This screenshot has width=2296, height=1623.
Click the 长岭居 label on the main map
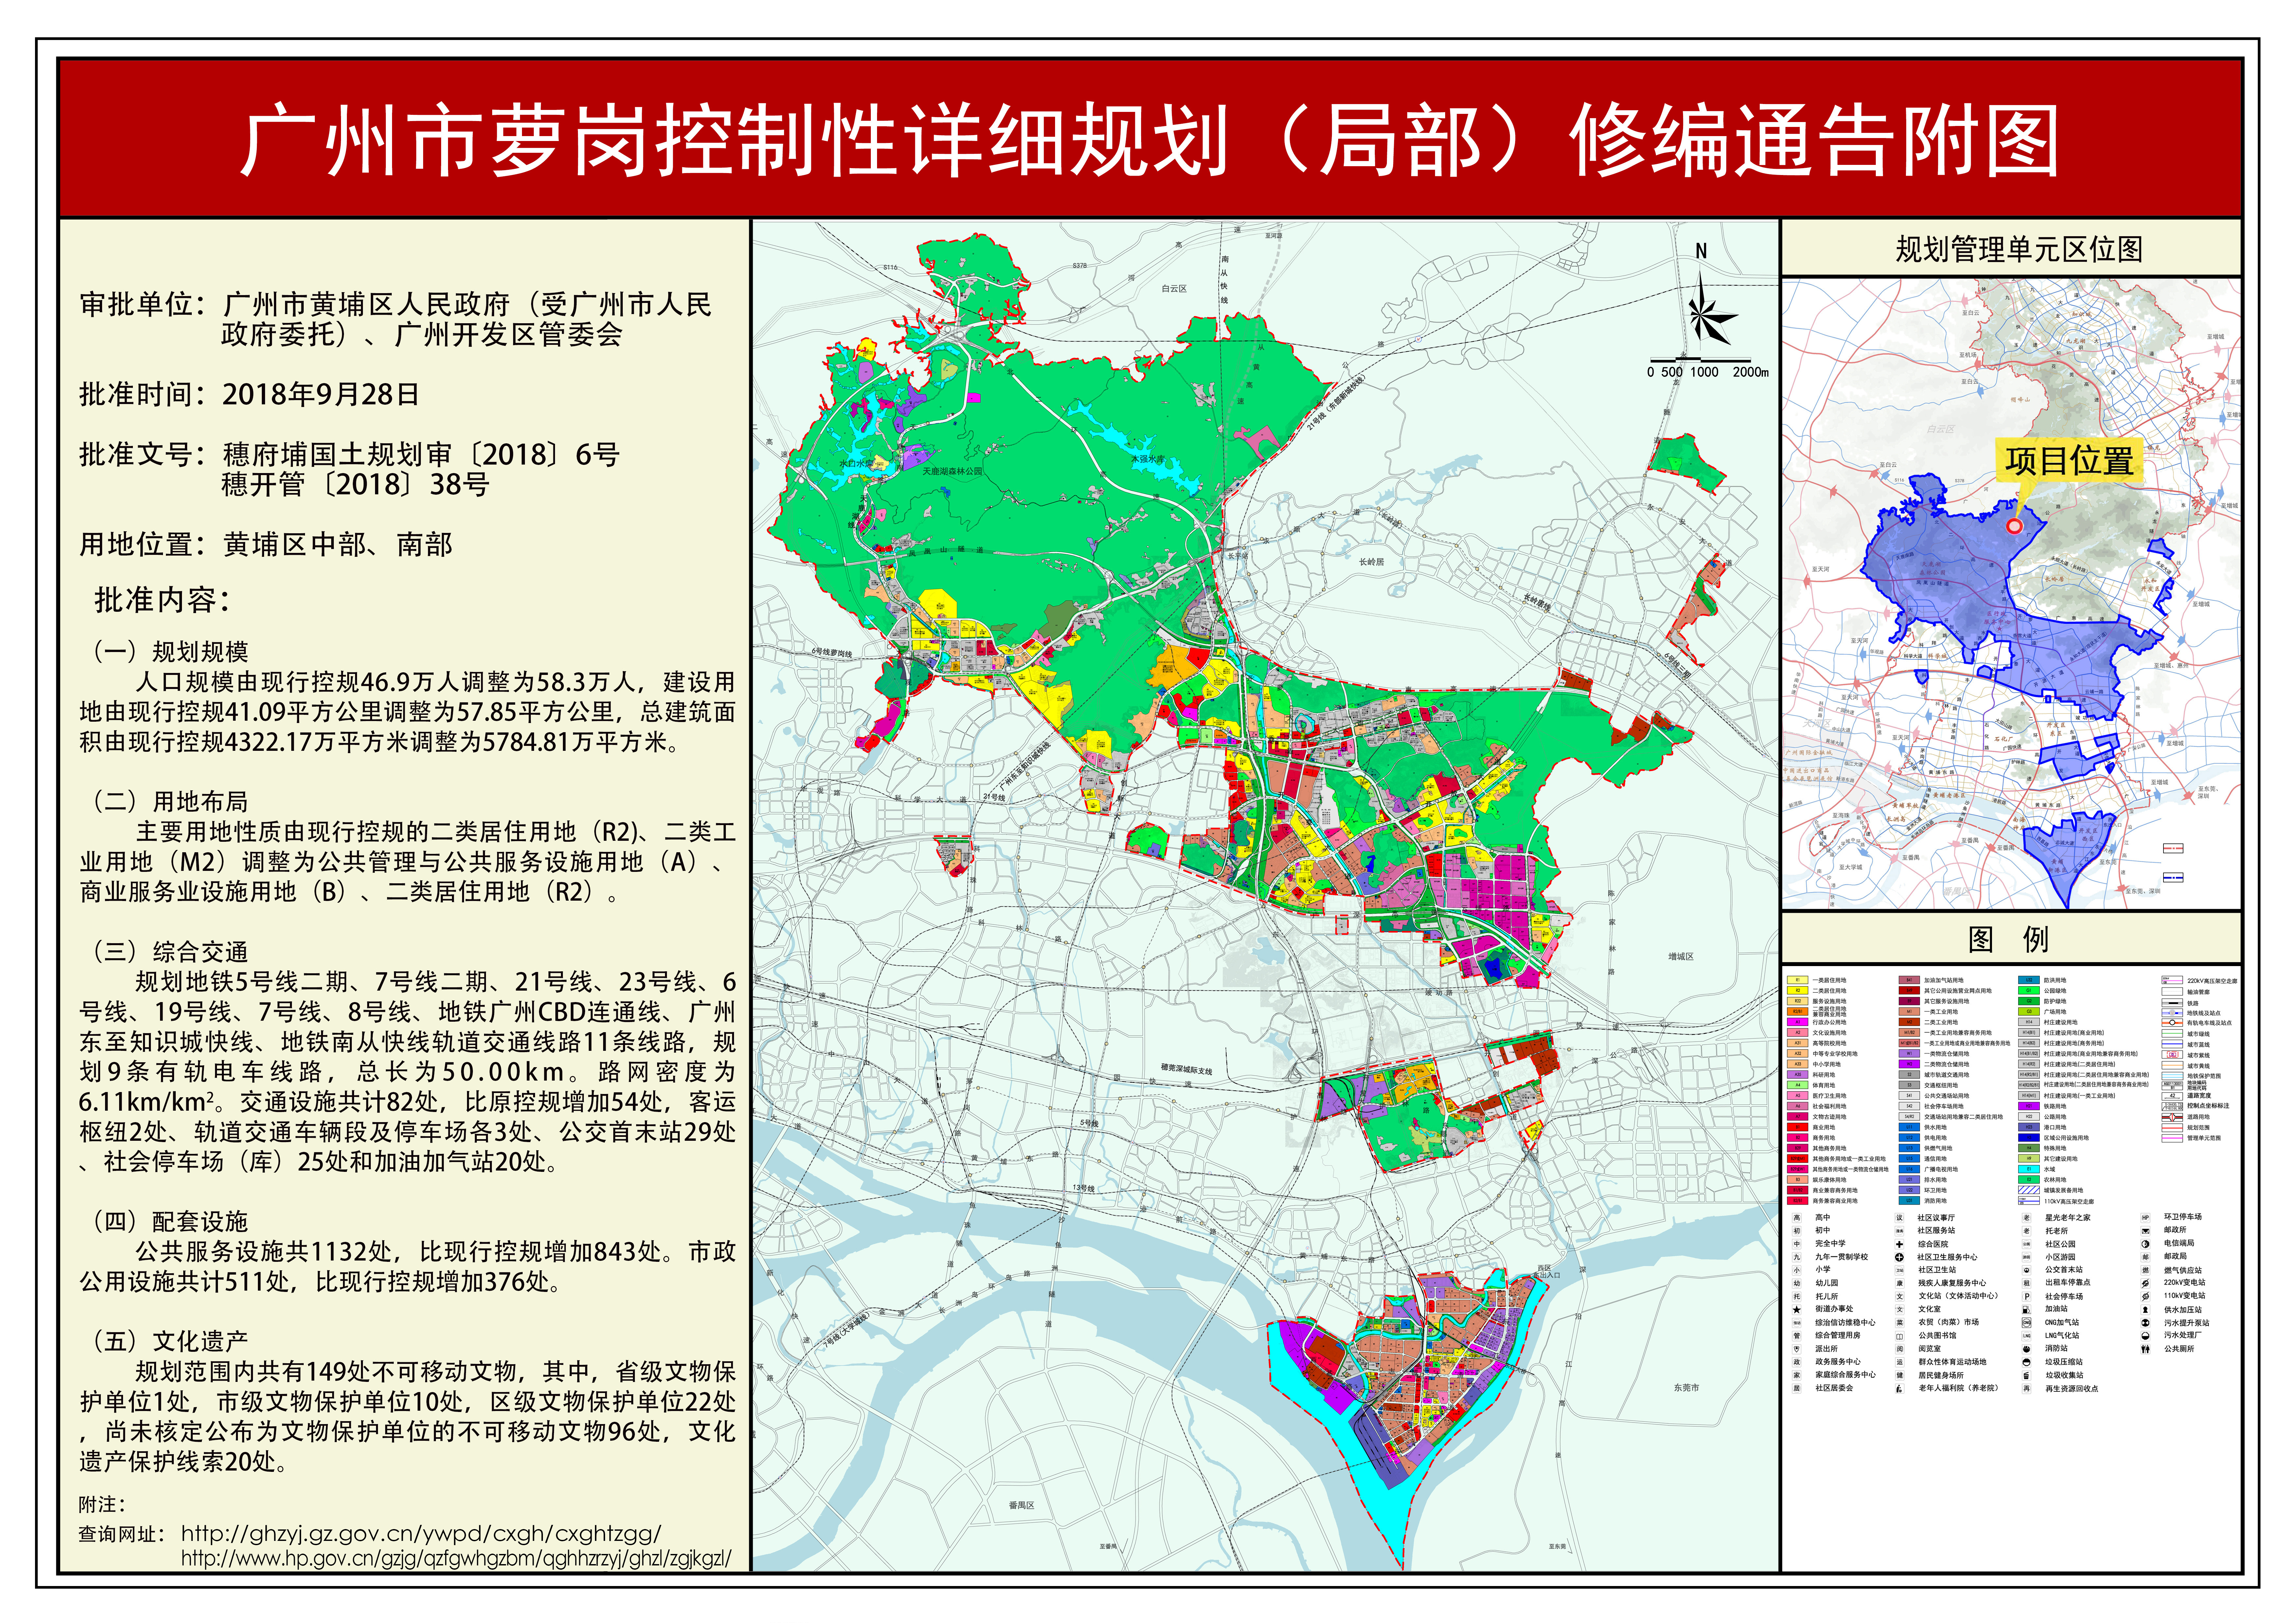1371,562
